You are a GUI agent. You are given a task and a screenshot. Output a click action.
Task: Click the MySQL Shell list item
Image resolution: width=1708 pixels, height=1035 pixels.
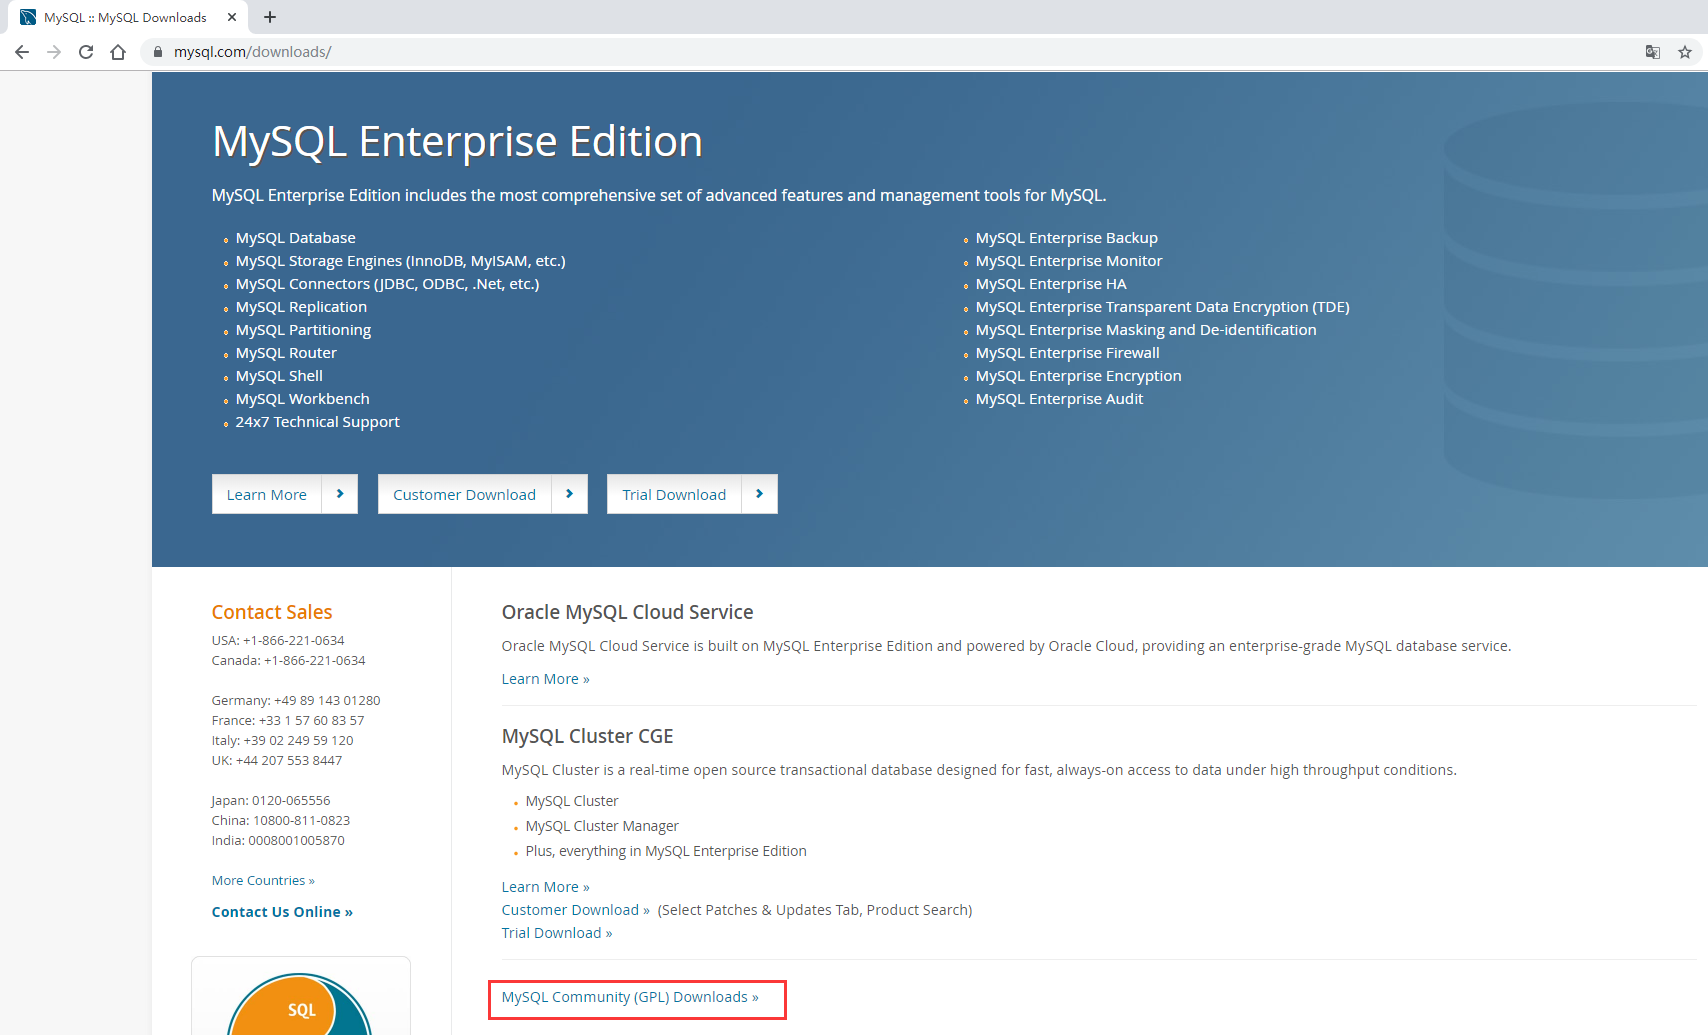coord(279,376)
